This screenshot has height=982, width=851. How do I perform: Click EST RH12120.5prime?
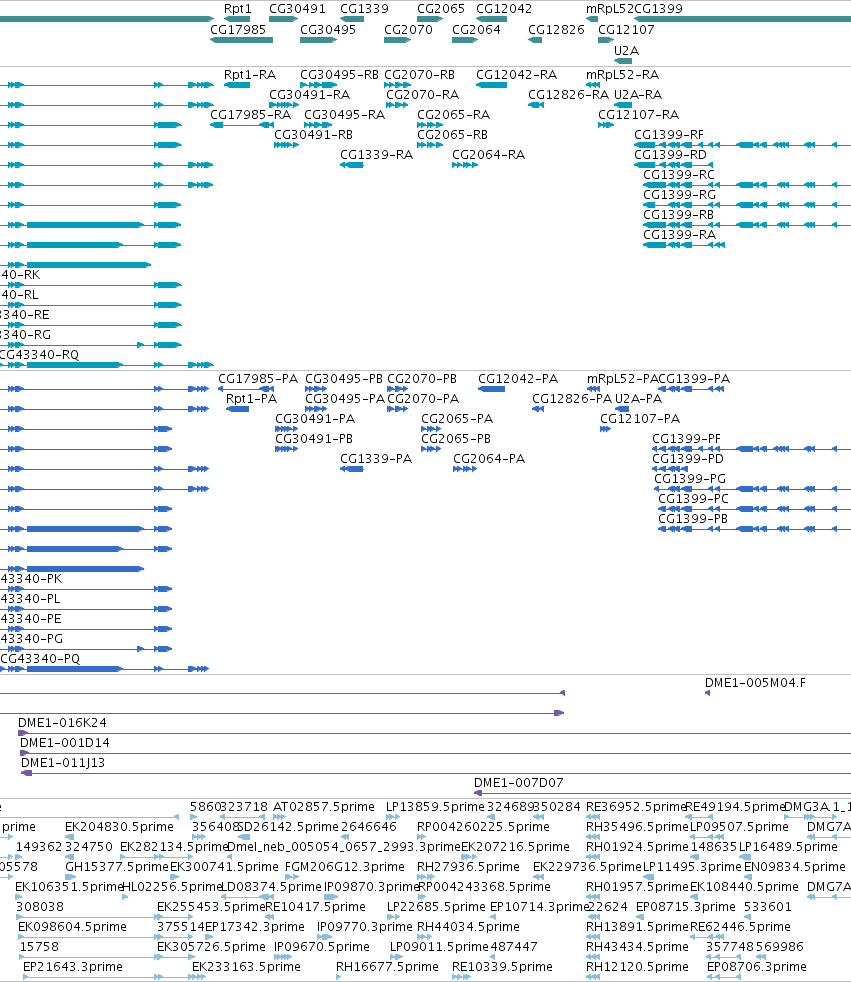click(x=637, y=967)
